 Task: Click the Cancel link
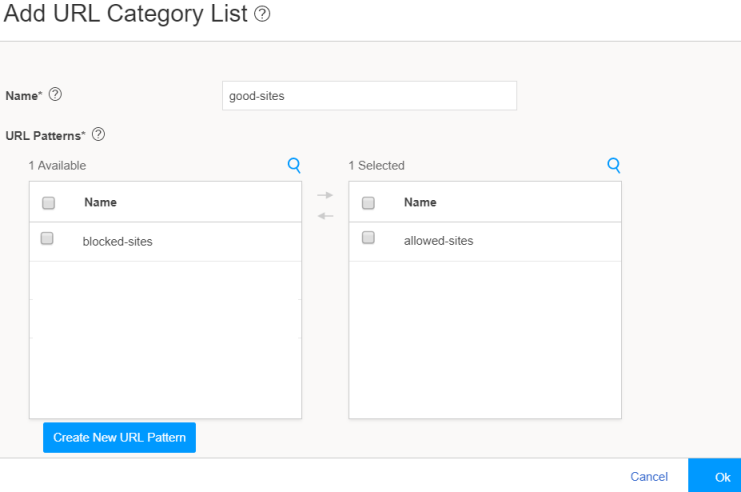coord(649,477)
